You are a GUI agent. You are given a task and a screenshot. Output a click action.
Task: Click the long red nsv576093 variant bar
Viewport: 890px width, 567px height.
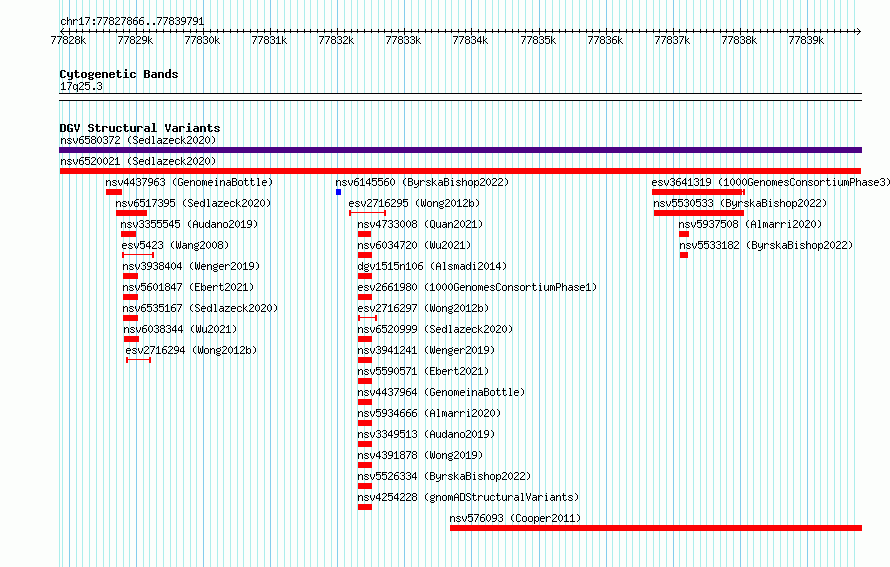[x=656, y=528]
